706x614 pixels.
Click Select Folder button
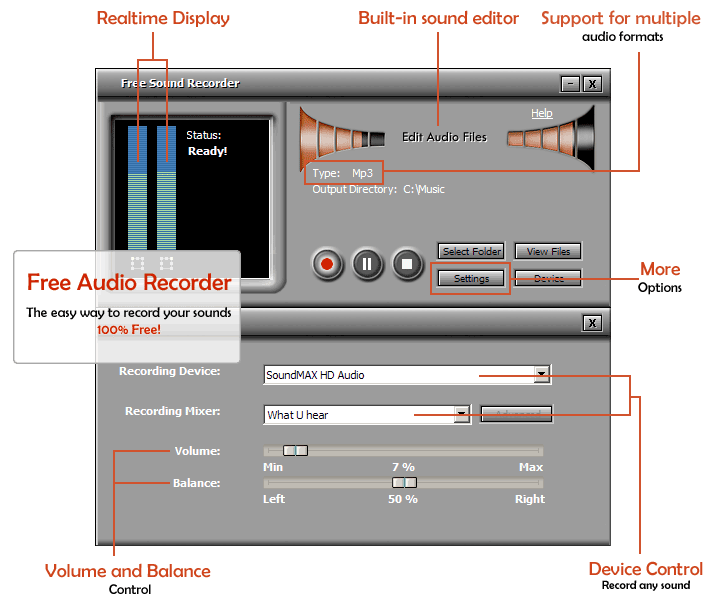[471, 252]
